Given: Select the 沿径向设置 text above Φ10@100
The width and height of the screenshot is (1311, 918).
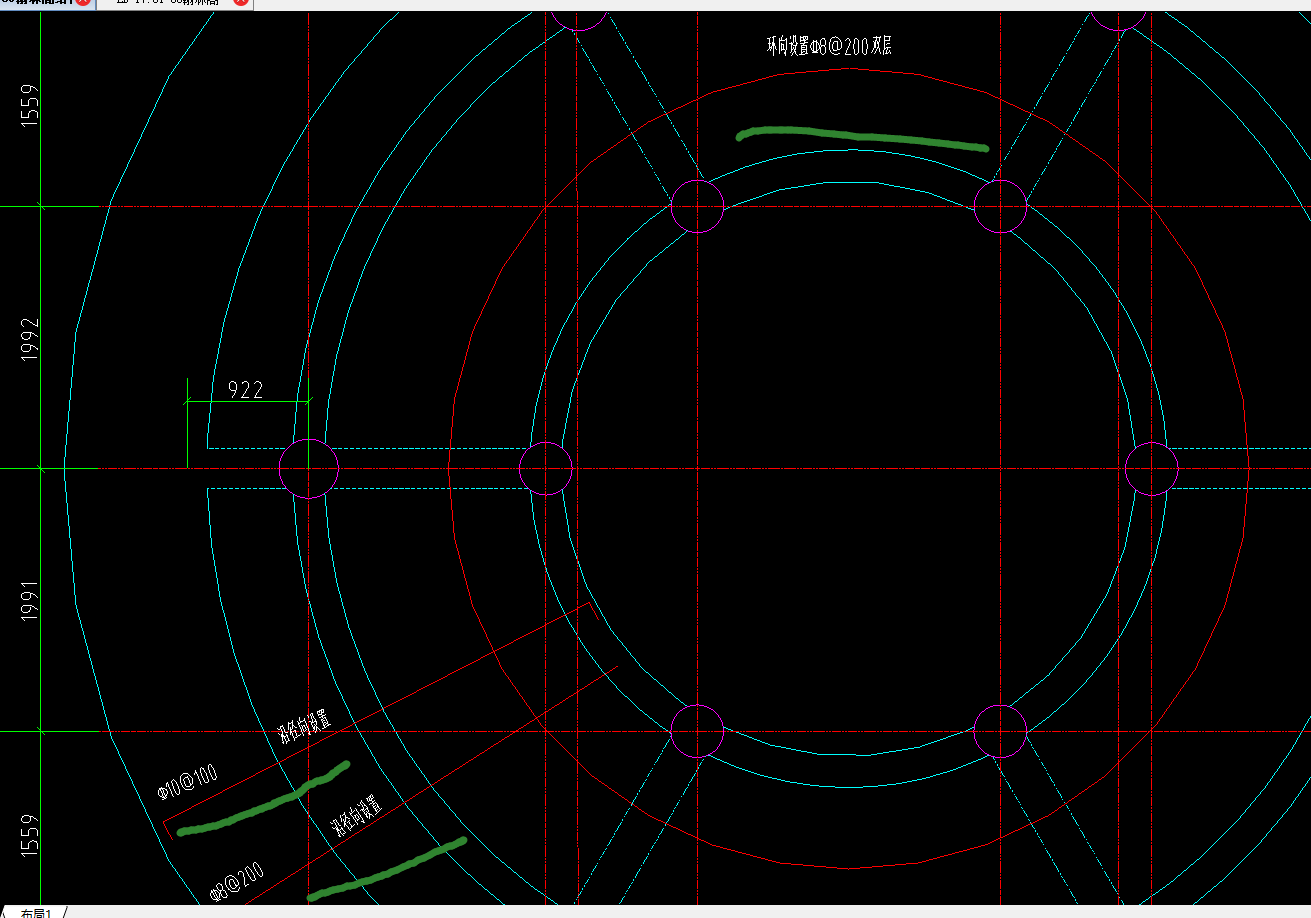Looking at the screenshot, I should pyautogui.click(x=303, y=729).
